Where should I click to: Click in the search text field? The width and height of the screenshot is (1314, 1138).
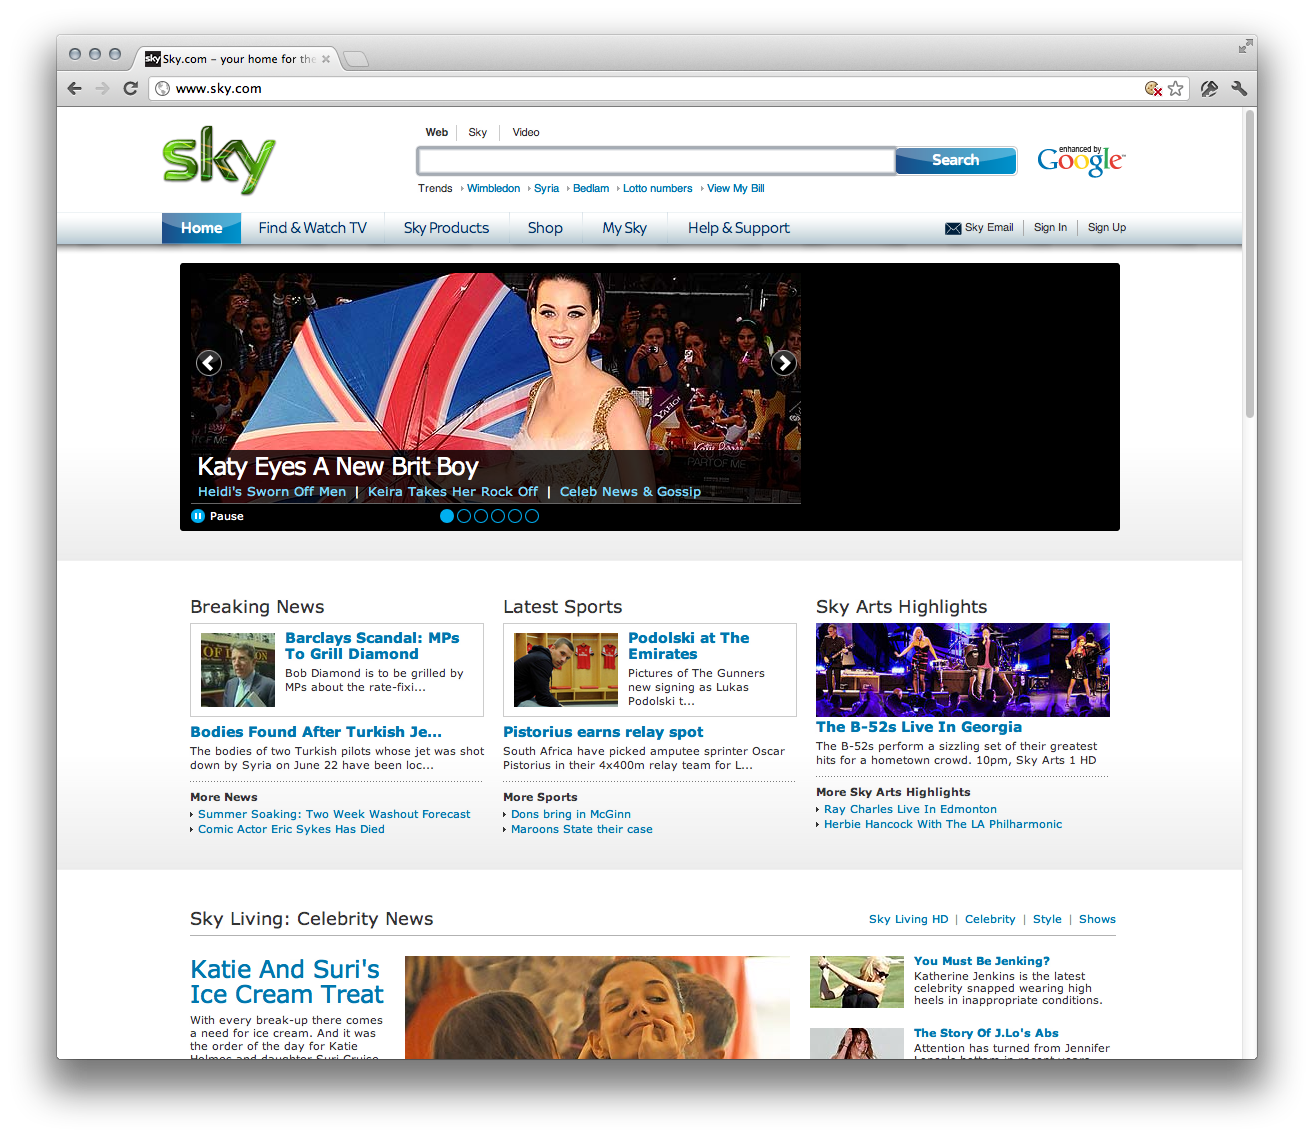click(x=656, y=160)
